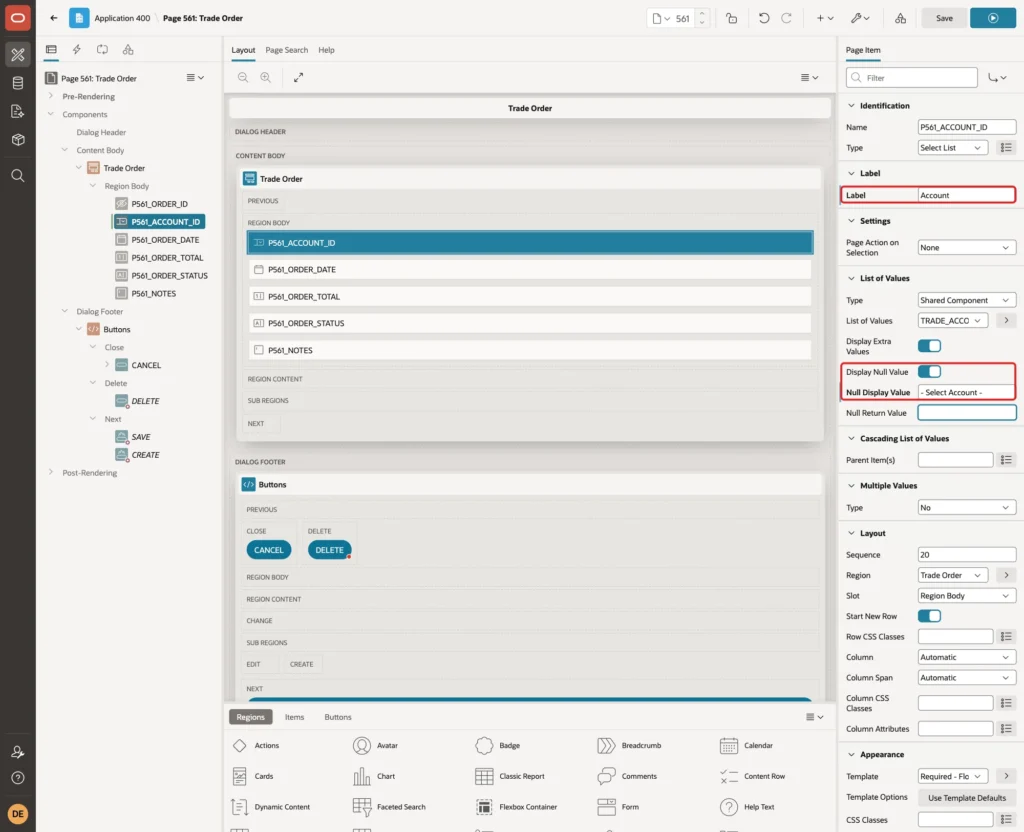Switch gallery to the Items tab

pos(295,717)
